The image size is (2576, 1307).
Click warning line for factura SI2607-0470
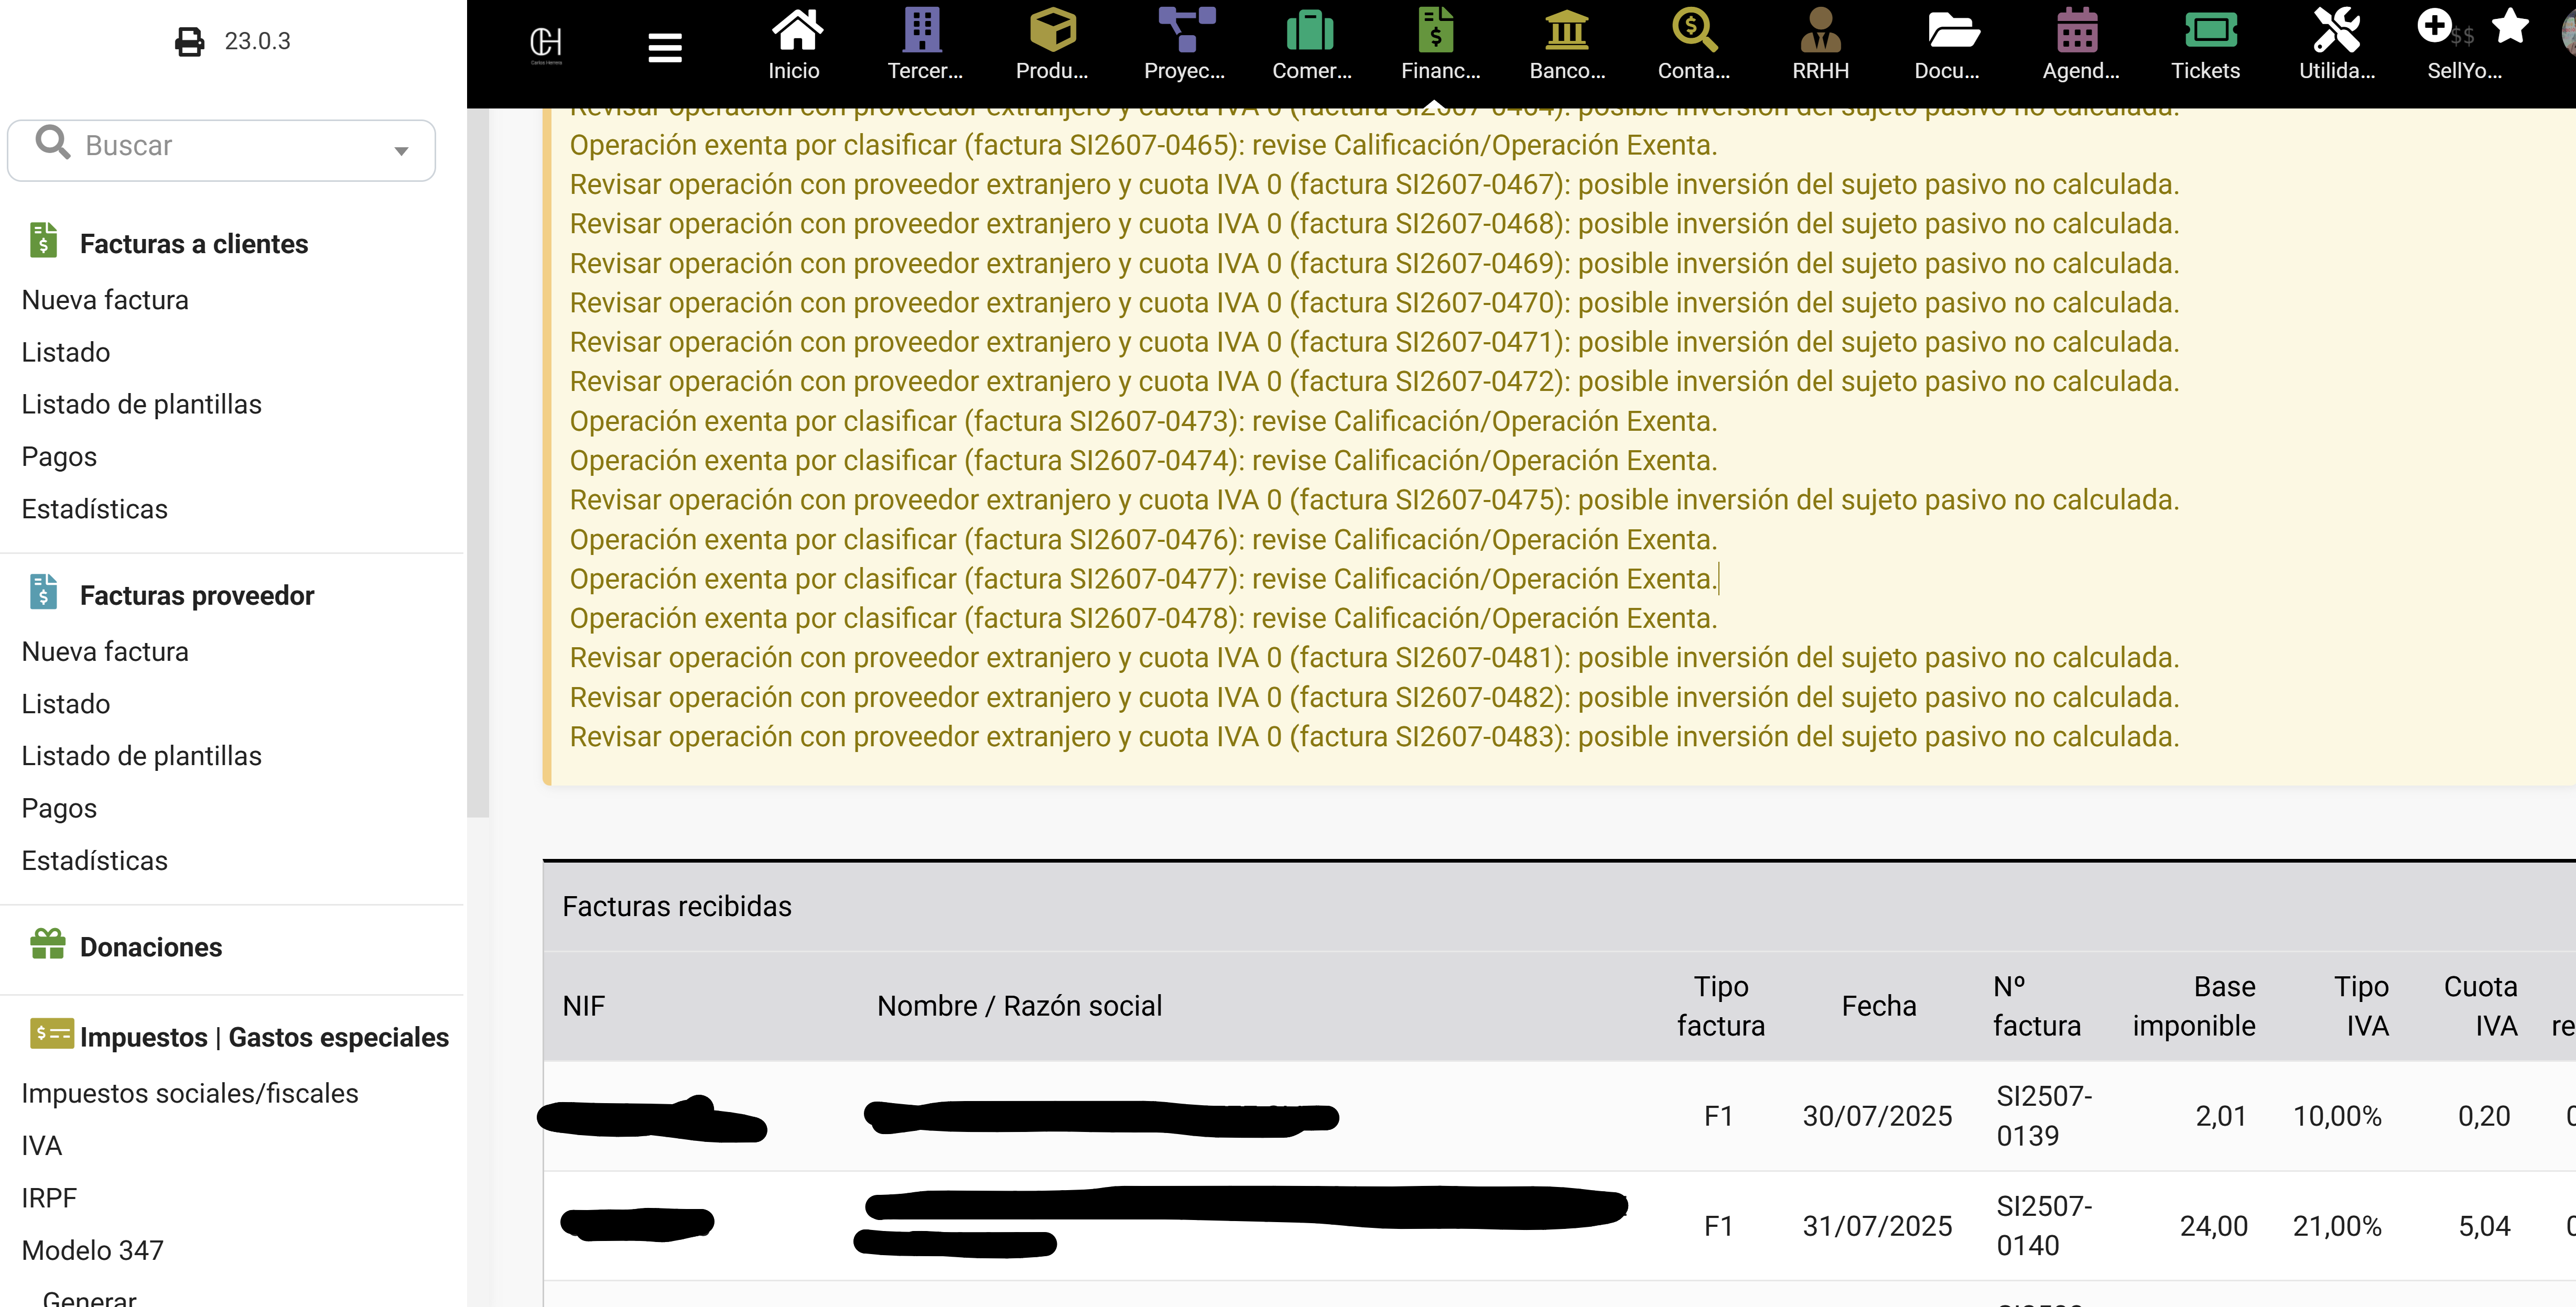[x=1374, y=303]
